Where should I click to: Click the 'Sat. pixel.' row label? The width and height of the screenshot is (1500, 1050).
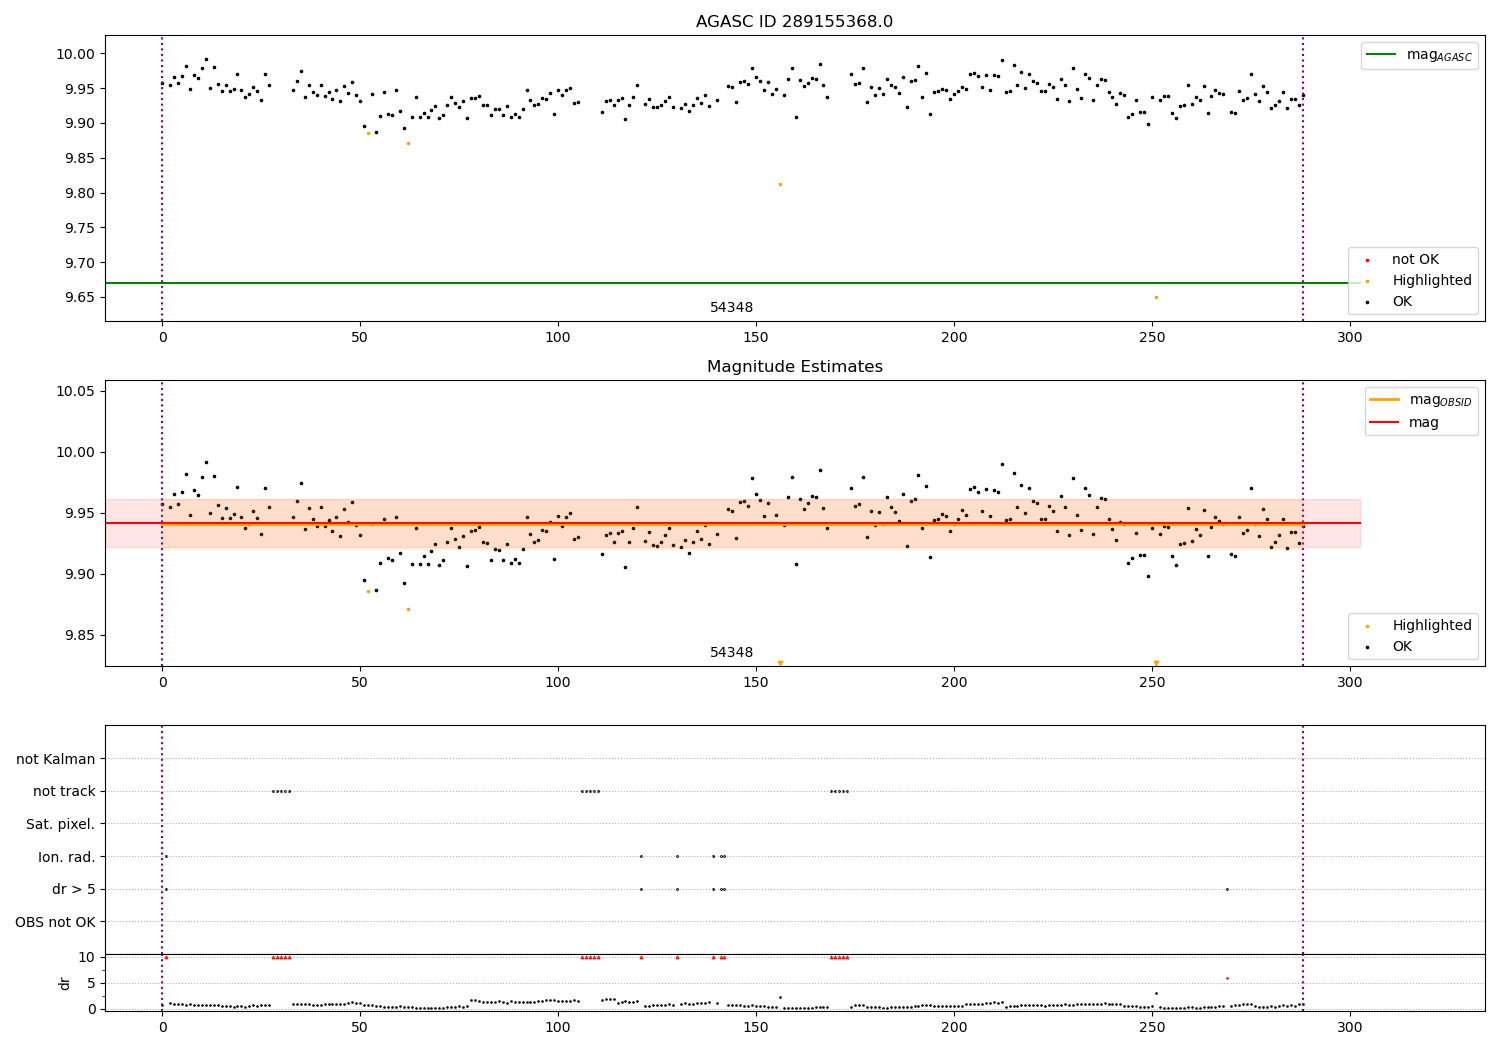pyautogui.click(x=61, y=825)
